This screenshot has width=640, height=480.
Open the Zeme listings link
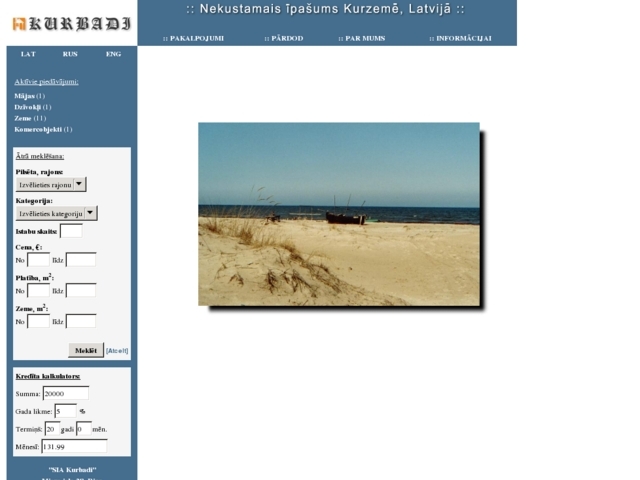[x=24, y=118]
